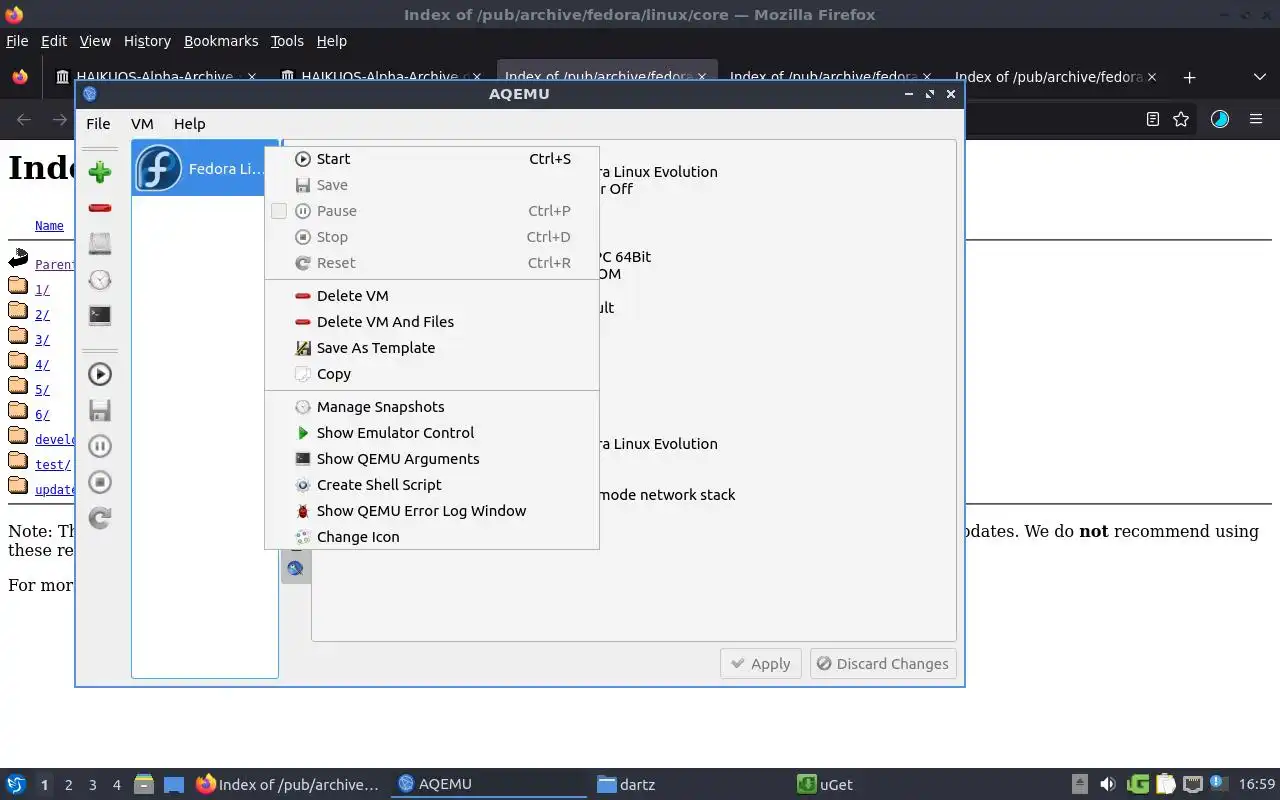Select Copy in the context menu
The height and width of the screenshot is (800, 1280).
pos(432,374)
